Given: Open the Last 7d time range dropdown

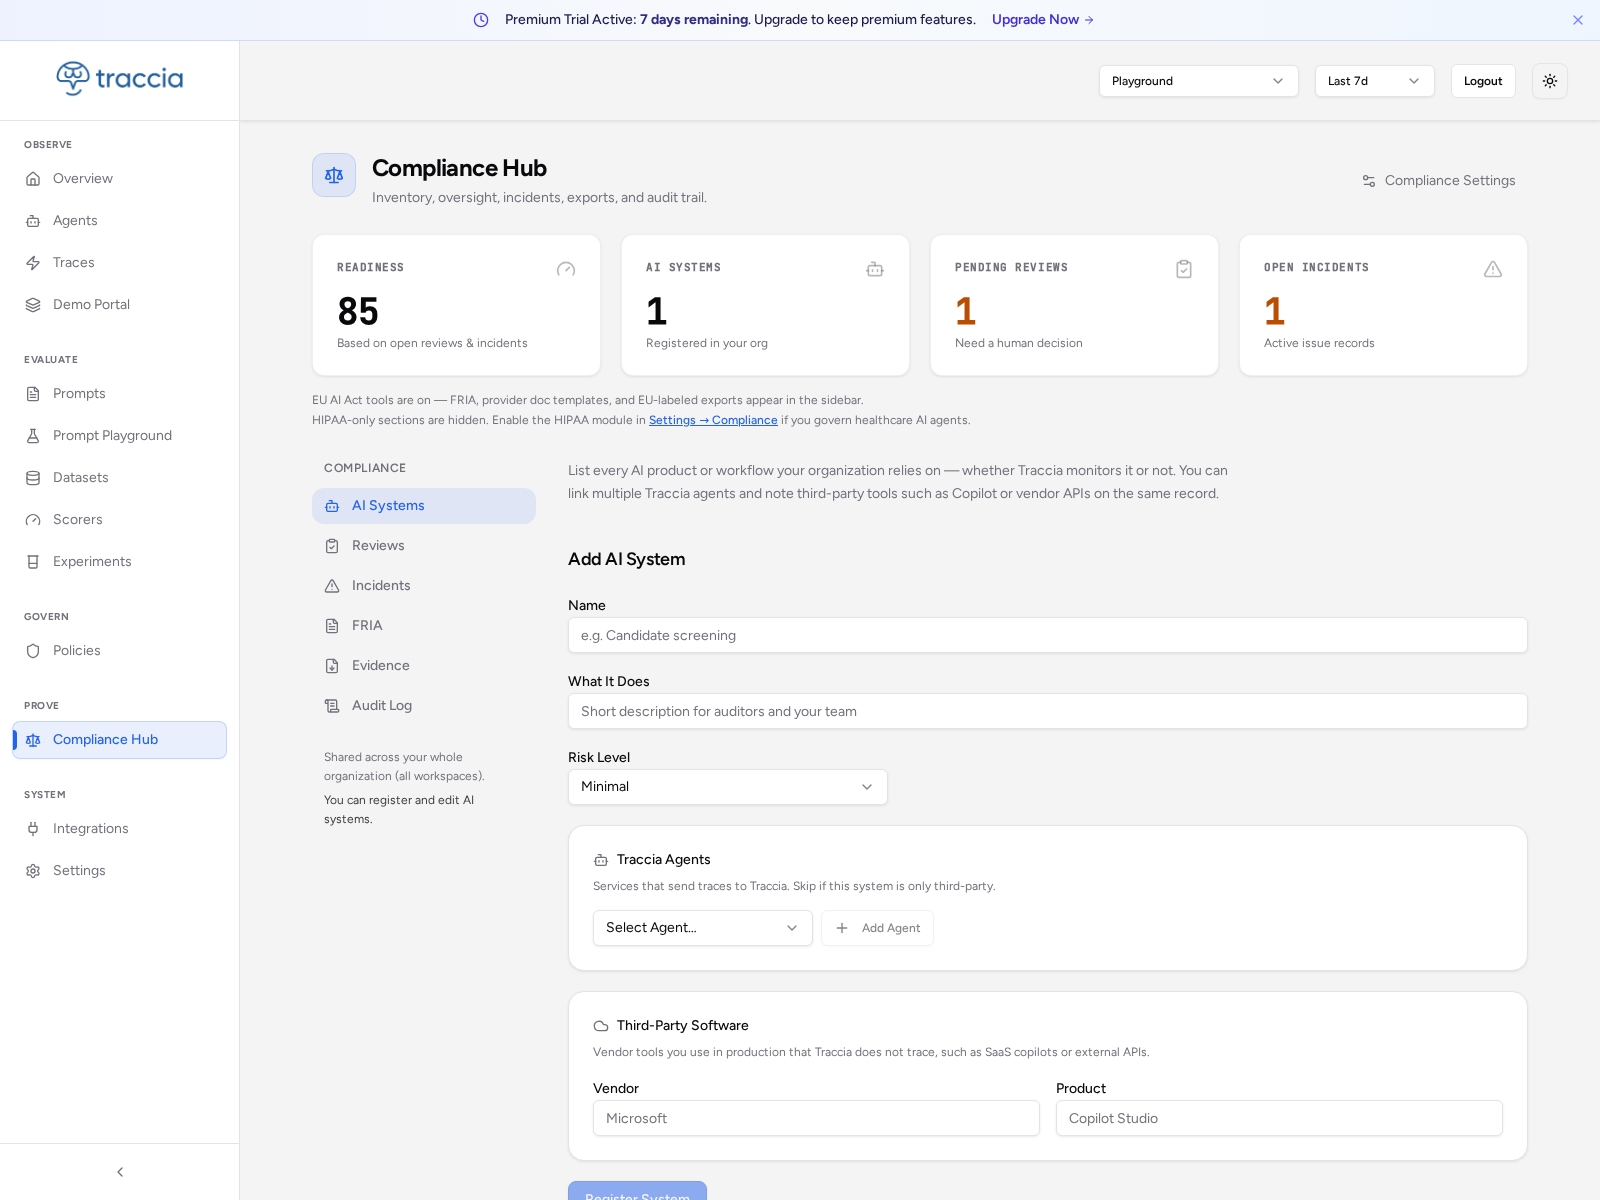Looking at the screenshot, I should click(1375, 81).
